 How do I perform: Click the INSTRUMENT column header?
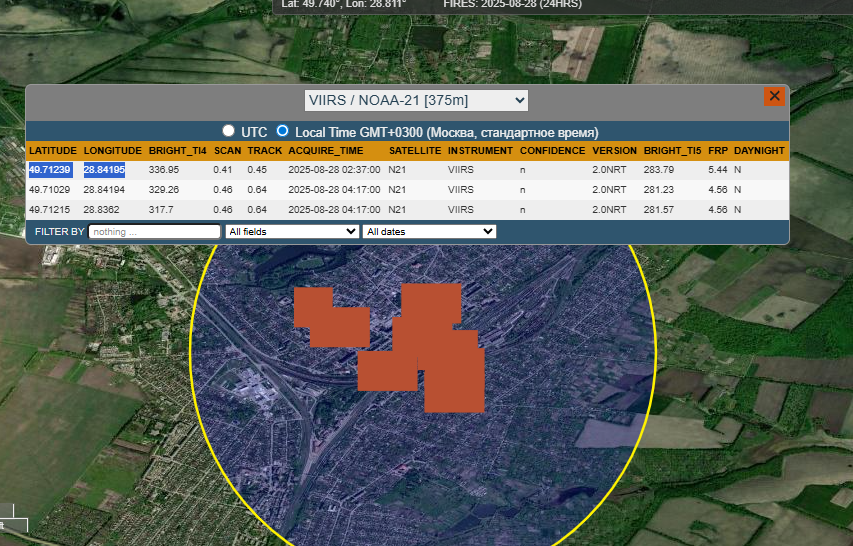(480, 151)
